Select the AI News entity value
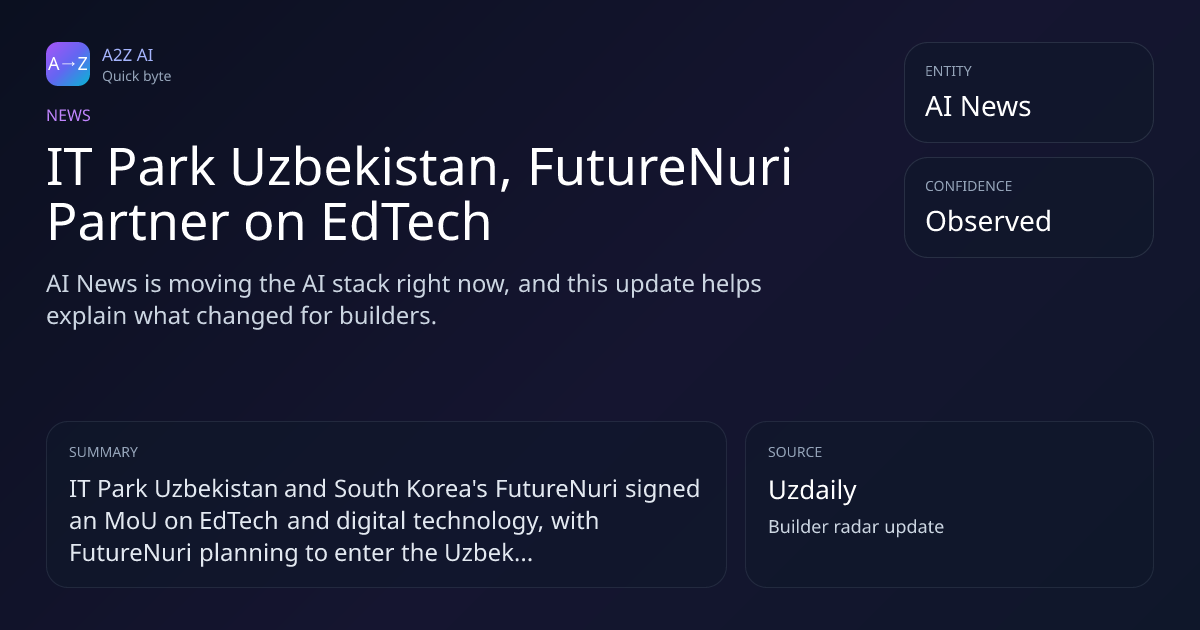The image size is (1200, 630). tap(978, 106)
